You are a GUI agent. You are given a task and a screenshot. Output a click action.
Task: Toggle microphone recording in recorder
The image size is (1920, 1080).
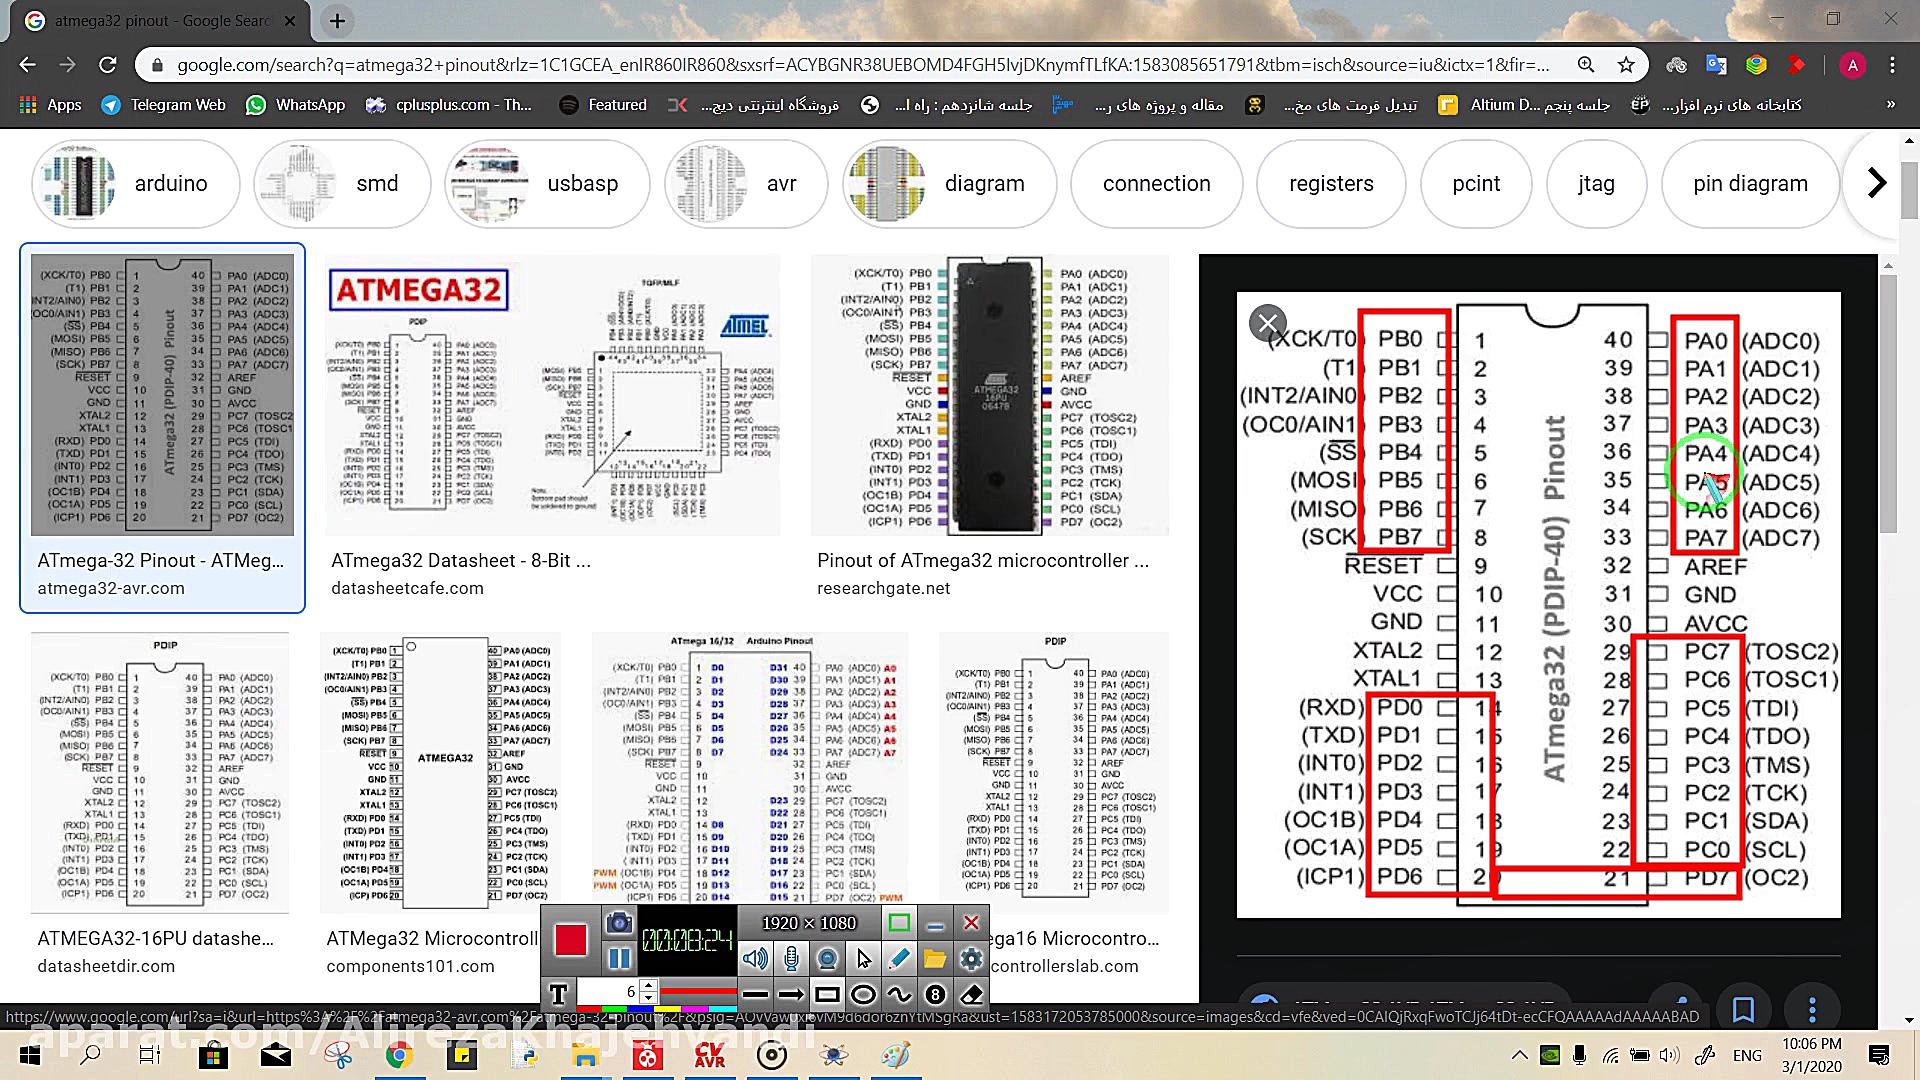pos(791,959)
